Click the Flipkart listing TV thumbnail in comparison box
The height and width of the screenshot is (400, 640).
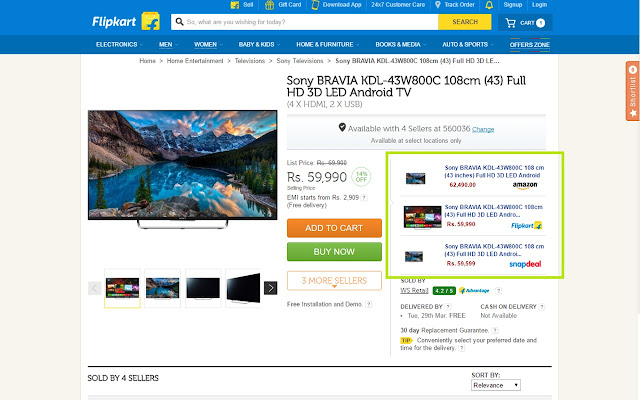[422, 218]
